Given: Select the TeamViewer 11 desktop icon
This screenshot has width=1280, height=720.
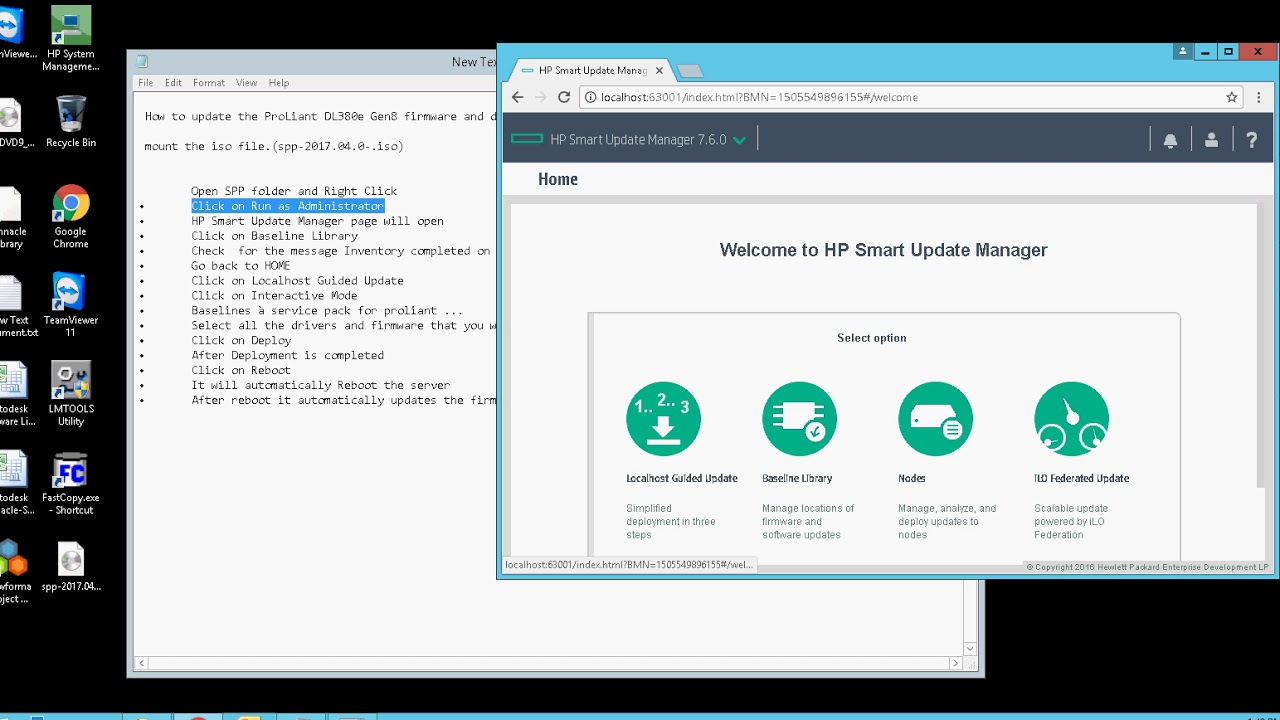Looking at the screenshot, I should tap(70, 305).
